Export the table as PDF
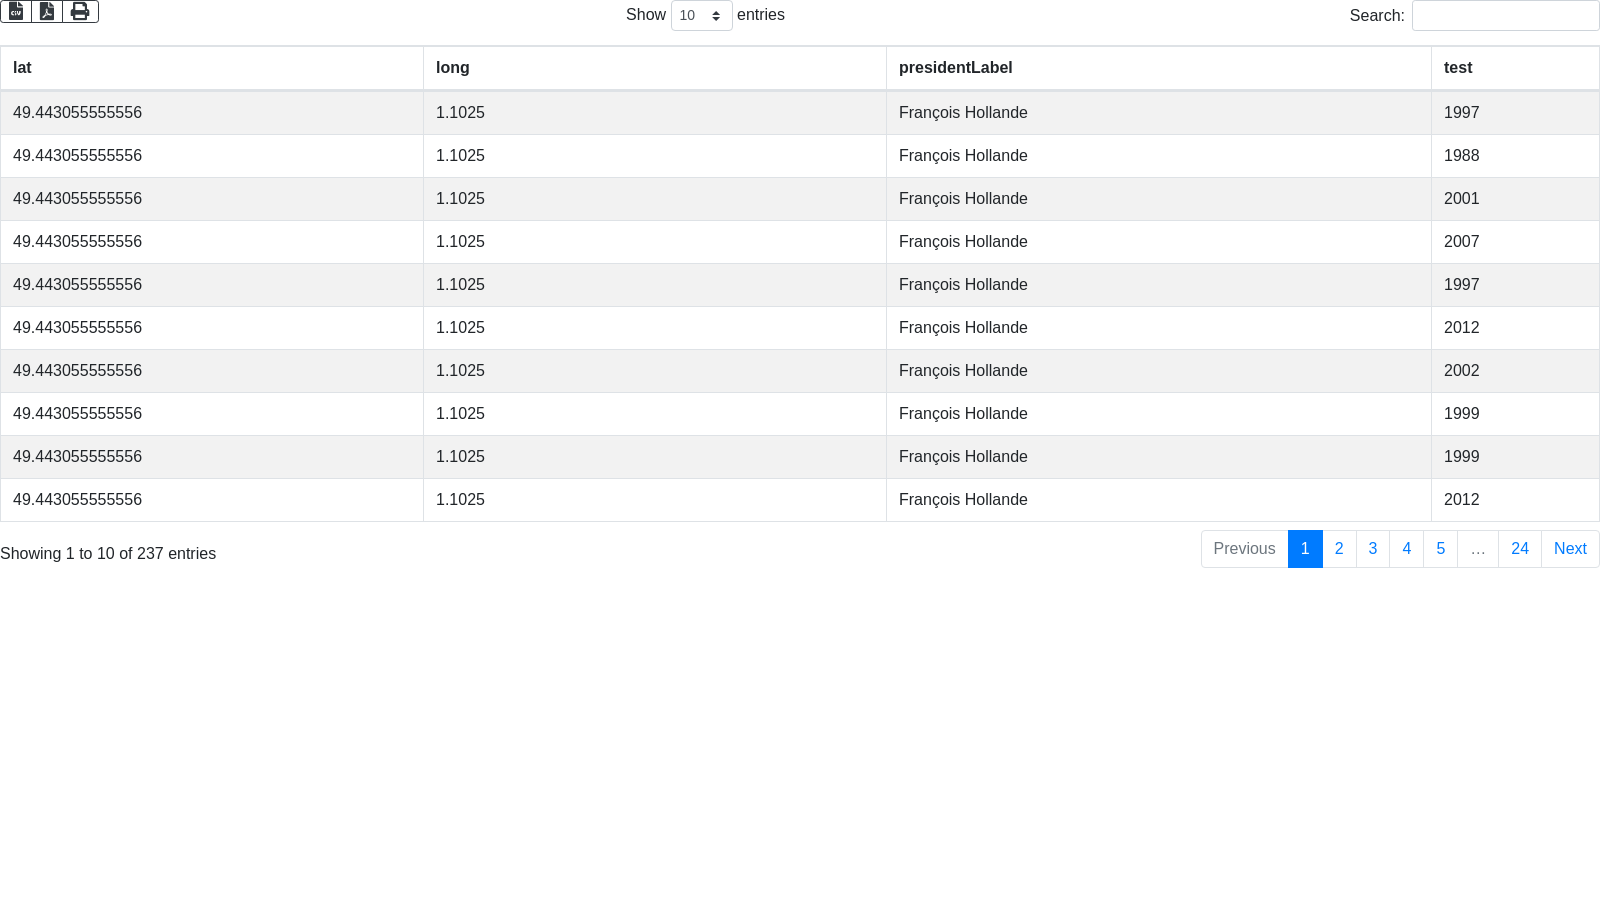 (x=47, y=11)
